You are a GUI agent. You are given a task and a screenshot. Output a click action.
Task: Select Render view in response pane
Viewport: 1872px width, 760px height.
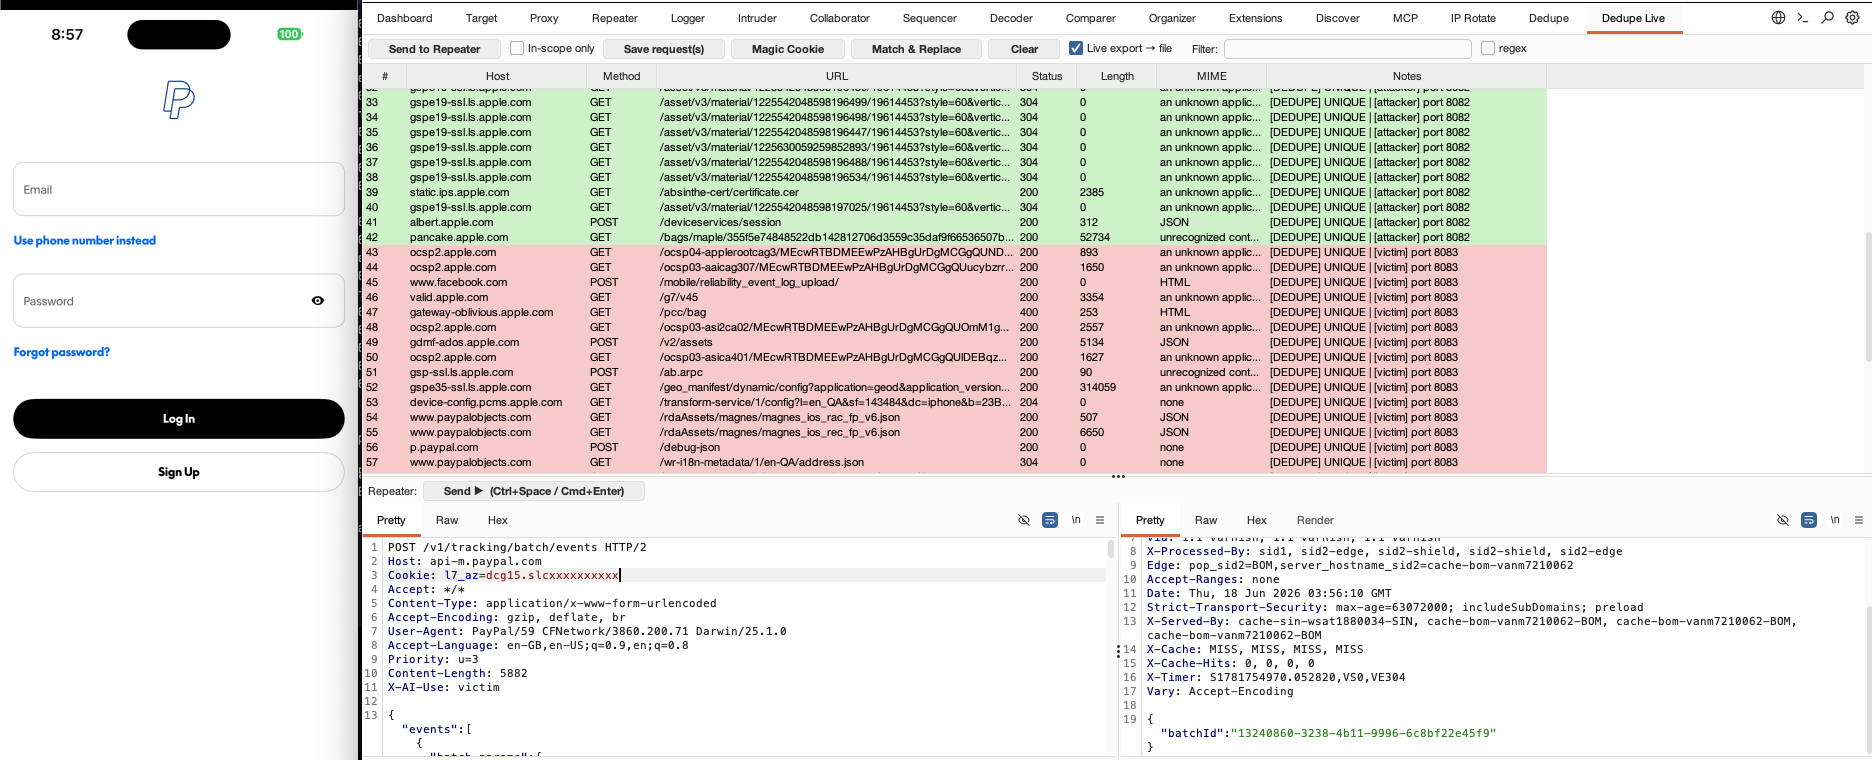point(1315,520)
